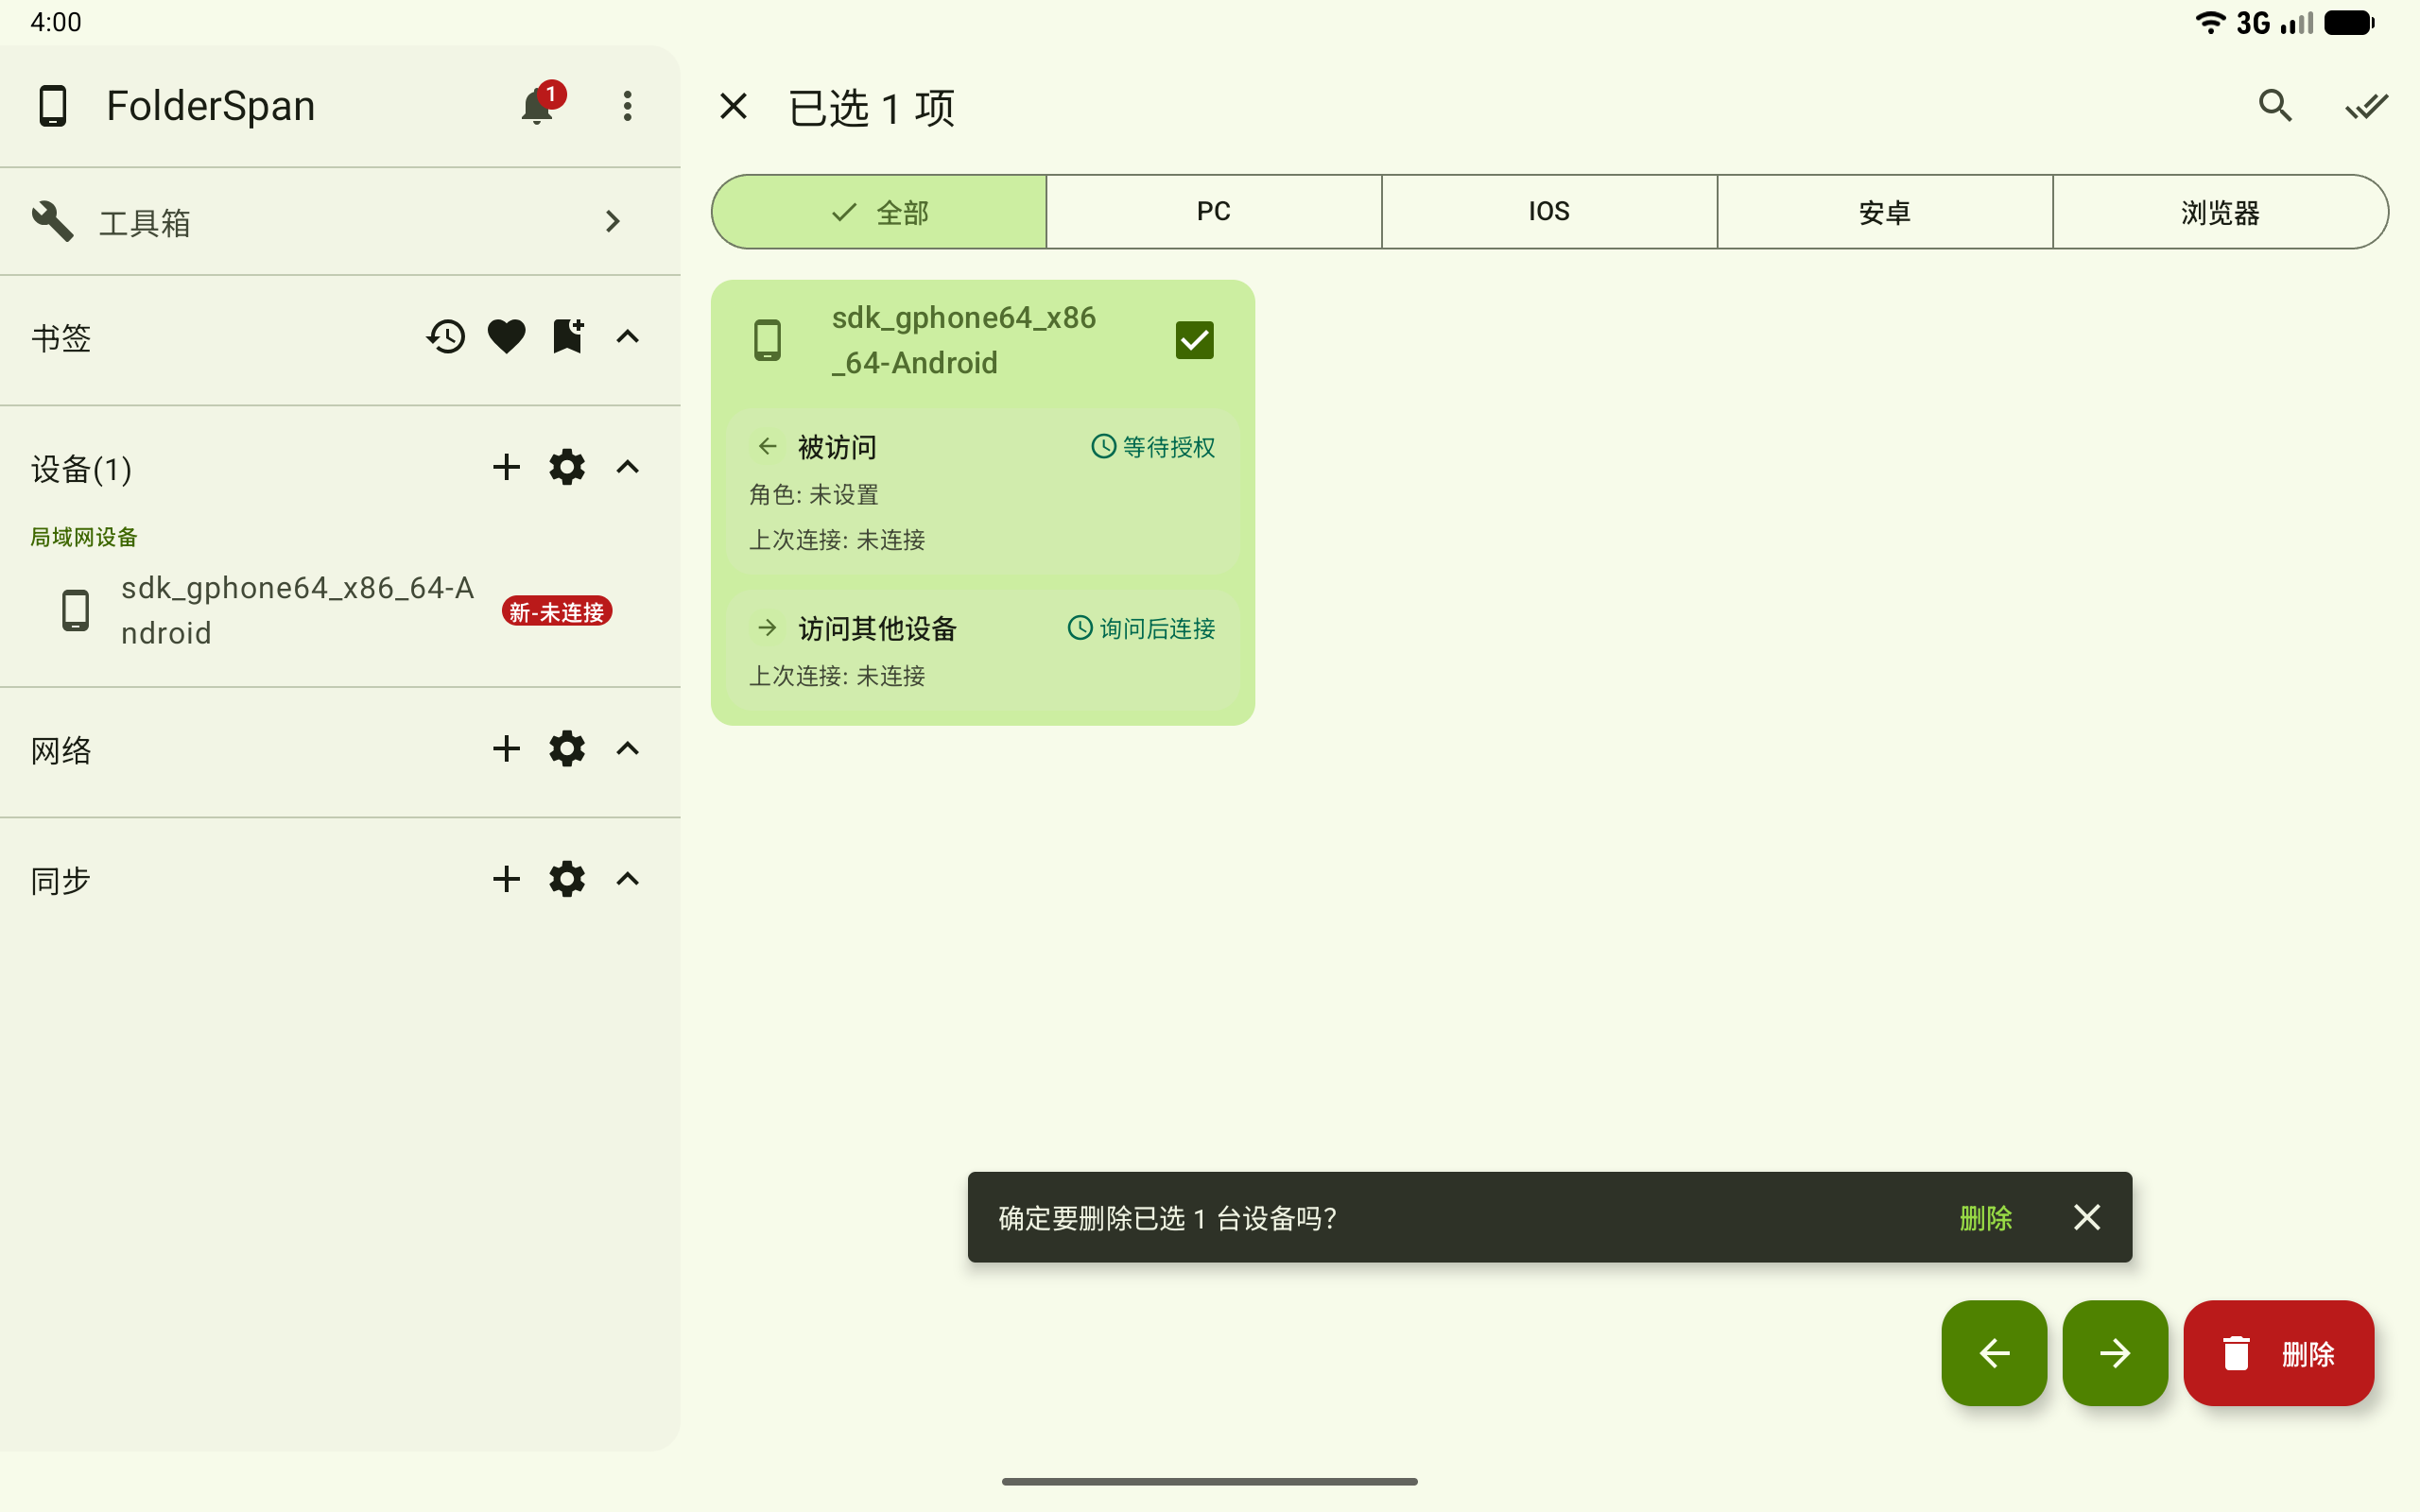Image resolution: width=2420 pixels, height=1512 pixels.
Task: Click the FolderSpan phone icon
Action: pos(52,105)
